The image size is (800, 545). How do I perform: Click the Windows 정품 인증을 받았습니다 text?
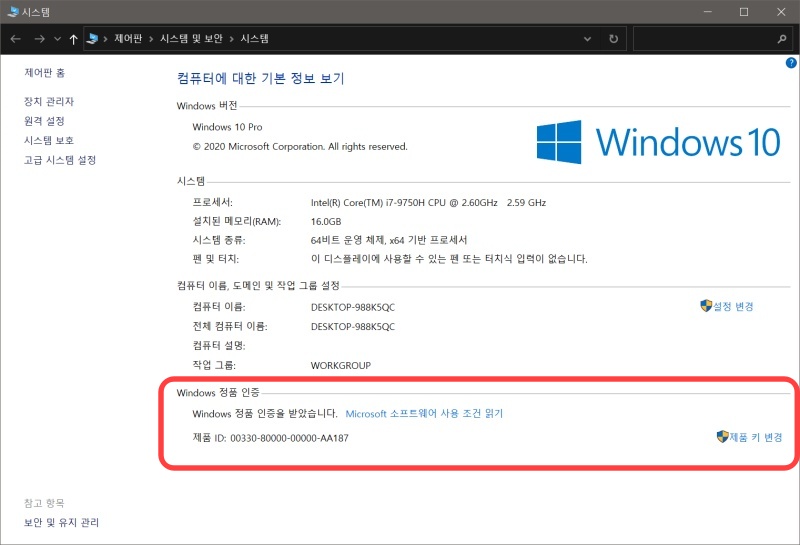(265, 414)
